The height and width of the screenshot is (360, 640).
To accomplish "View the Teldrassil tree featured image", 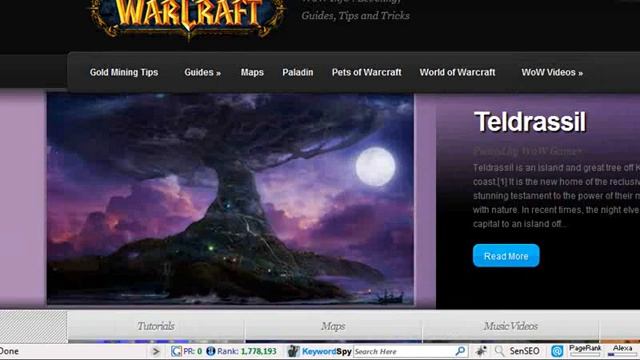I will click(x=231, y=199).
